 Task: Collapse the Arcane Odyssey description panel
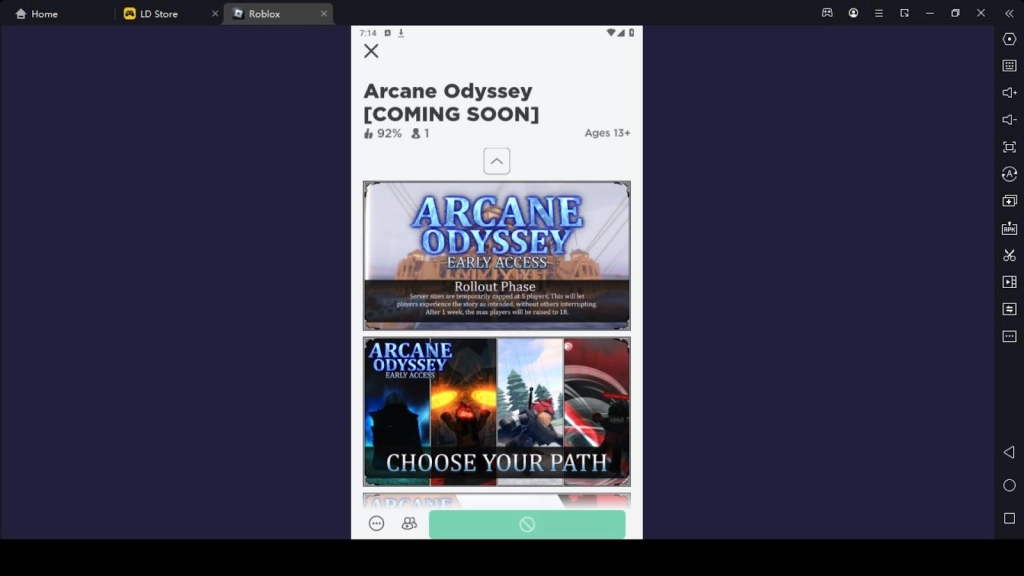click(x=497, y=160)
